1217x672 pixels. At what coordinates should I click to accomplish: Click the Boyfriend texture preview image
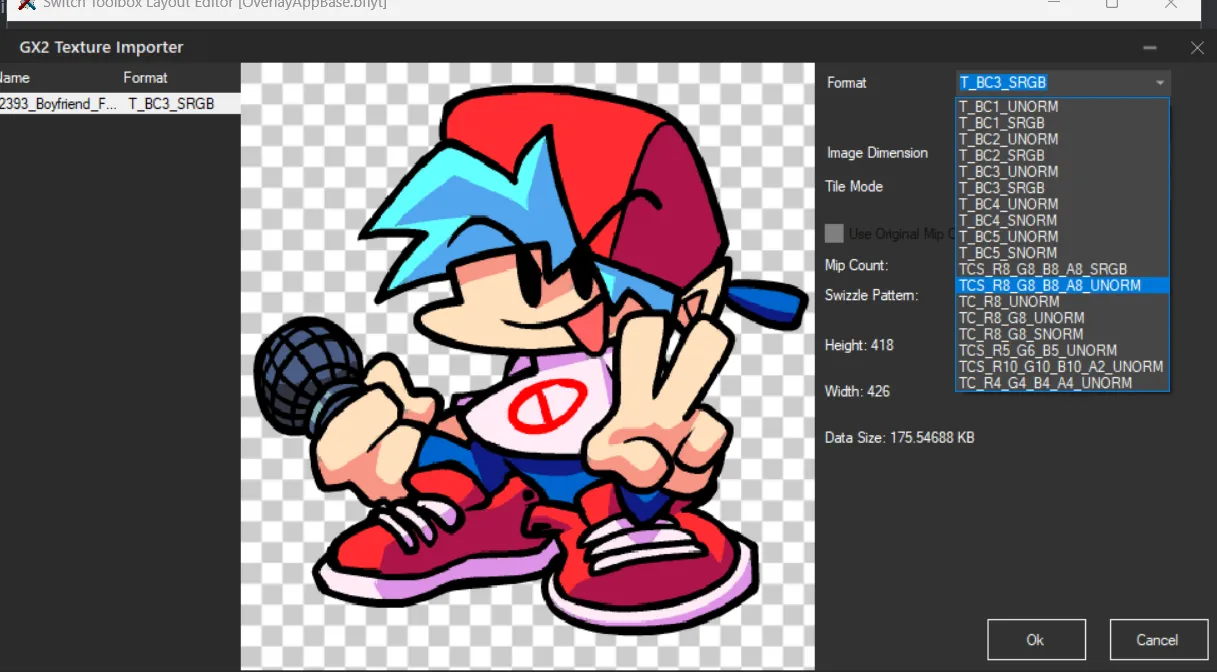pos(527,365)
